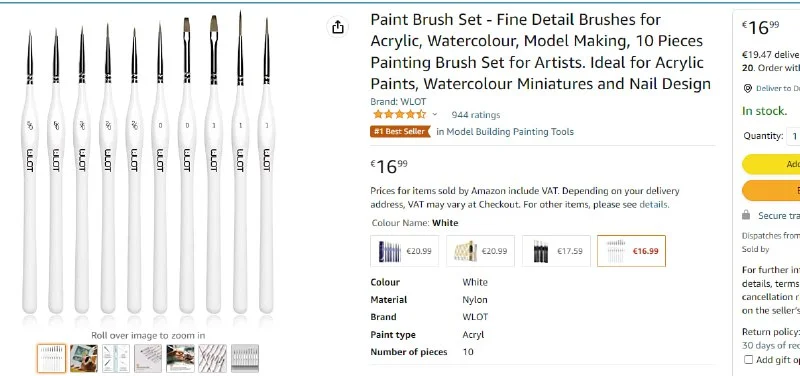This screenshot has width=800, height=376.
Task: Click the star rating icons
Action: [x=399, y=114]
